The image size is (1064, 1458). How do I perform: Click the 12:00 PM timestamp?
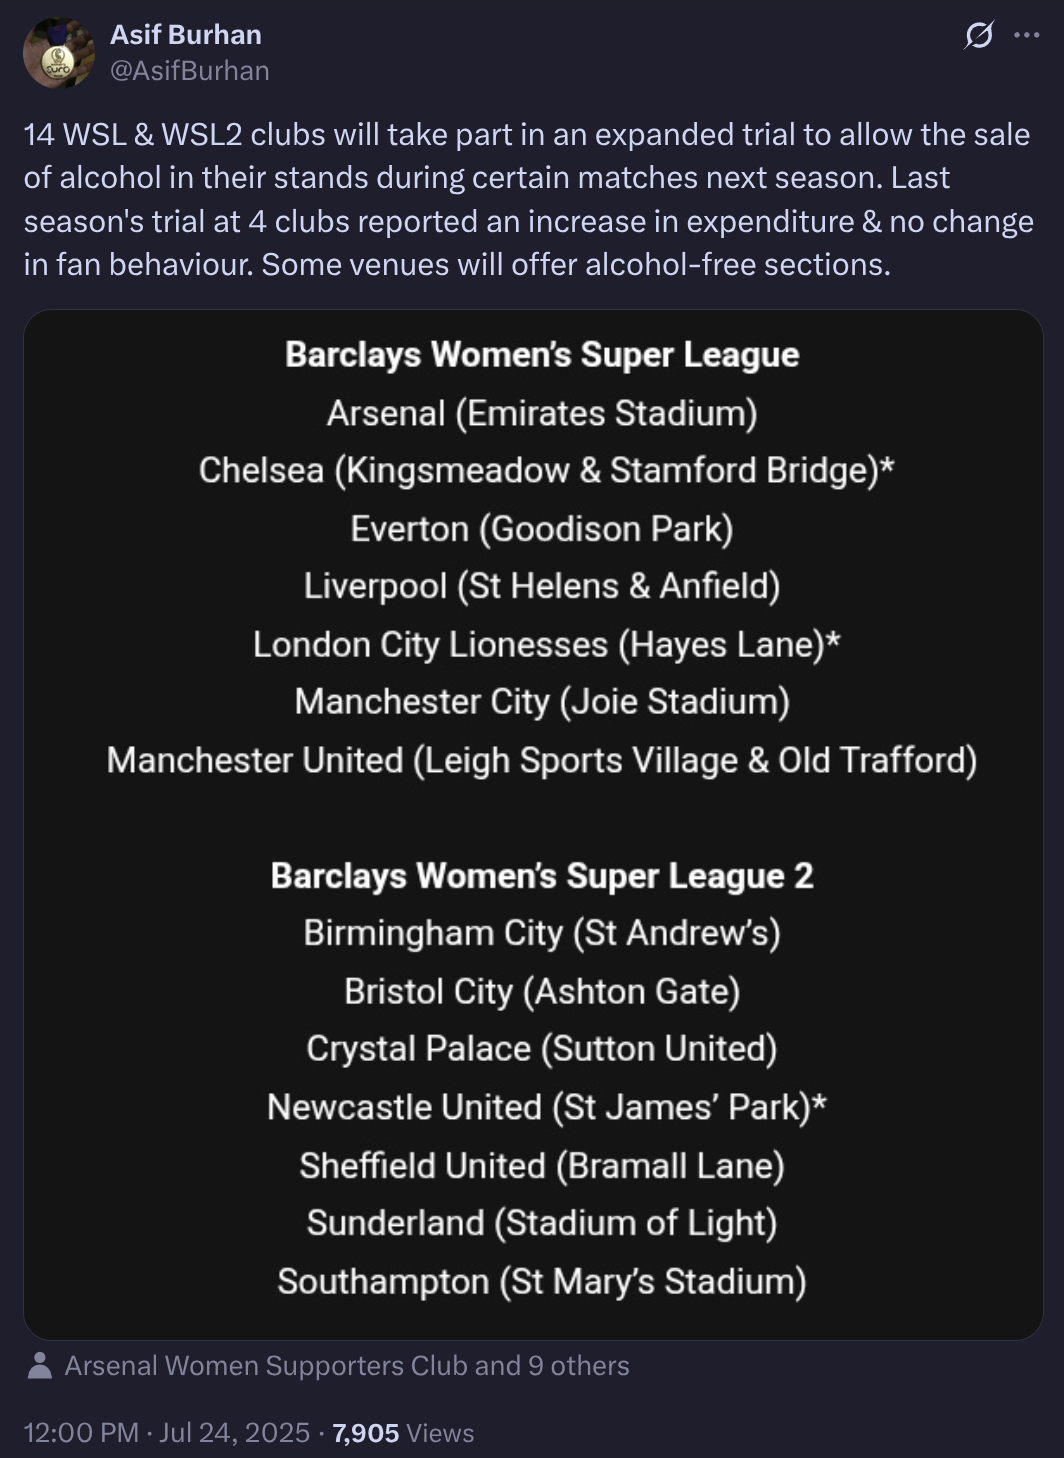(81, 1432)
